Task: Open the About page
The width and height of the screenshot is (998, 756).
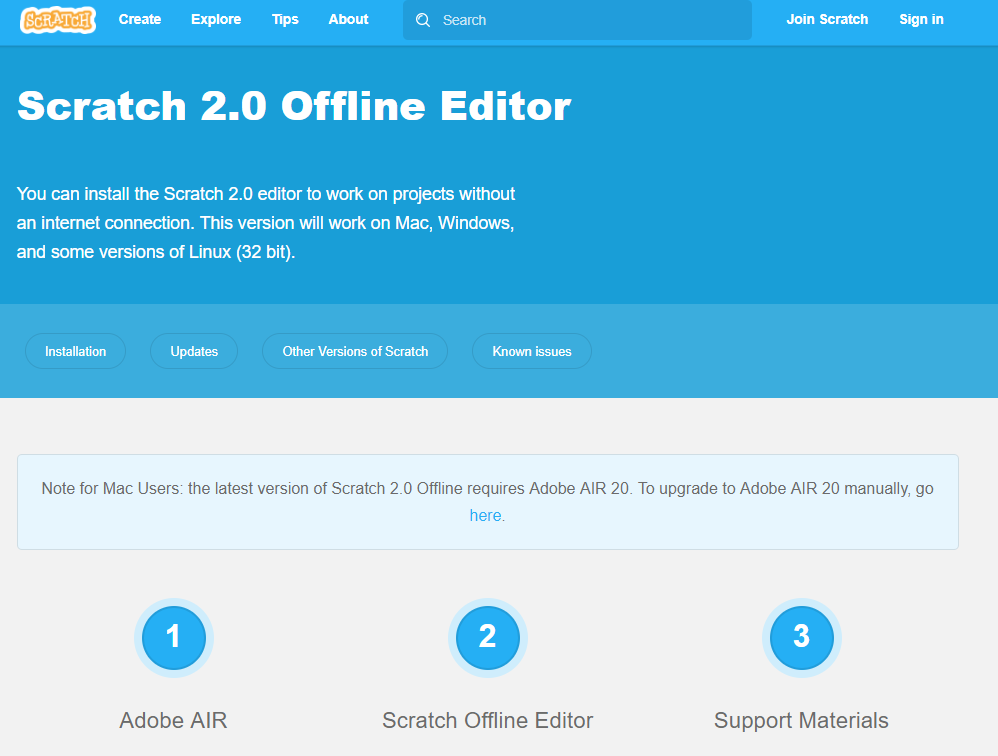Action: [x=348, y=20]
